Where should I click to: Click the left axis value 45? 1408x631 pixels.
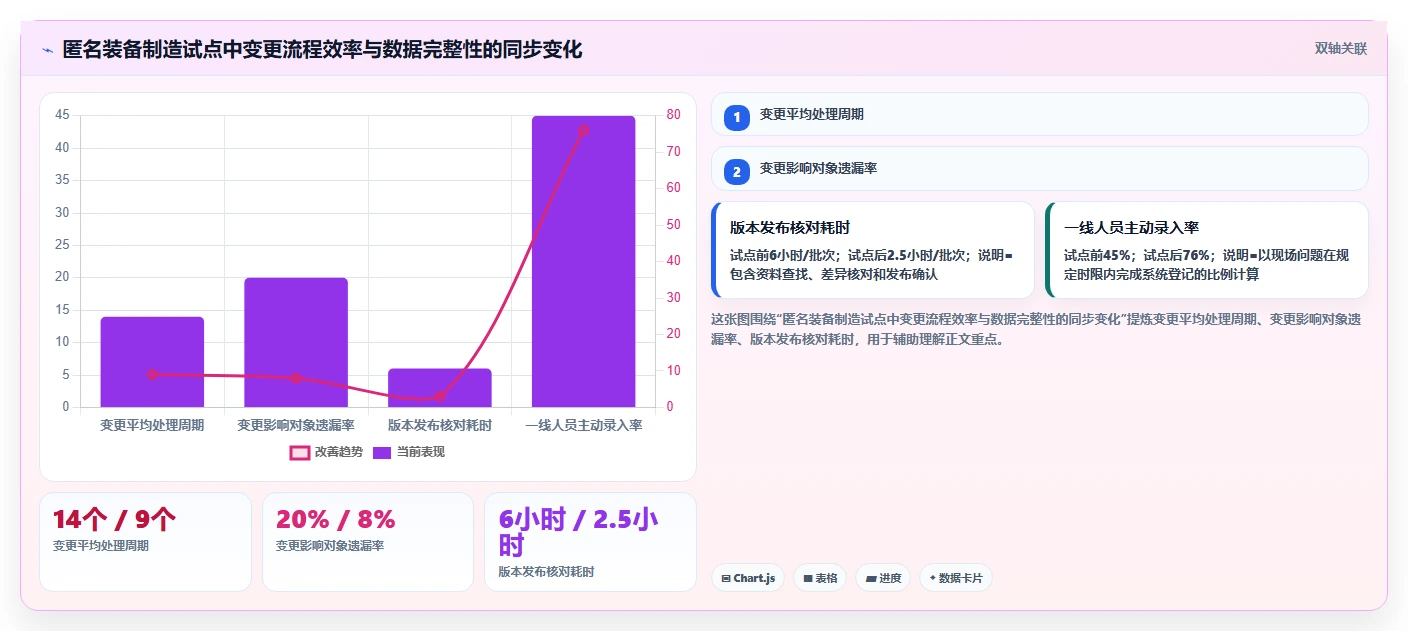click(62, 115)
